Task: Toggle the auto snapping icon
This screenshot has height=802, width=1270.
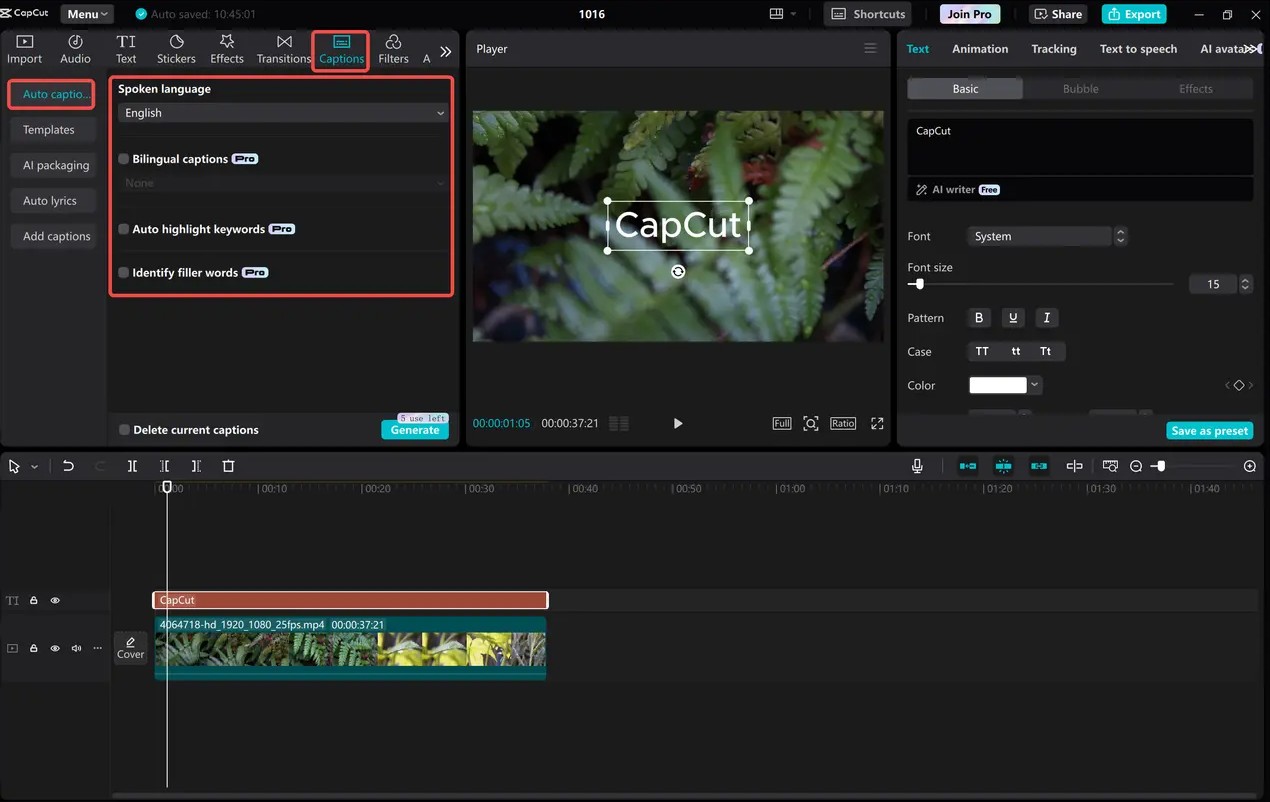Action: pyautogui.click(x=1004, y=466)
